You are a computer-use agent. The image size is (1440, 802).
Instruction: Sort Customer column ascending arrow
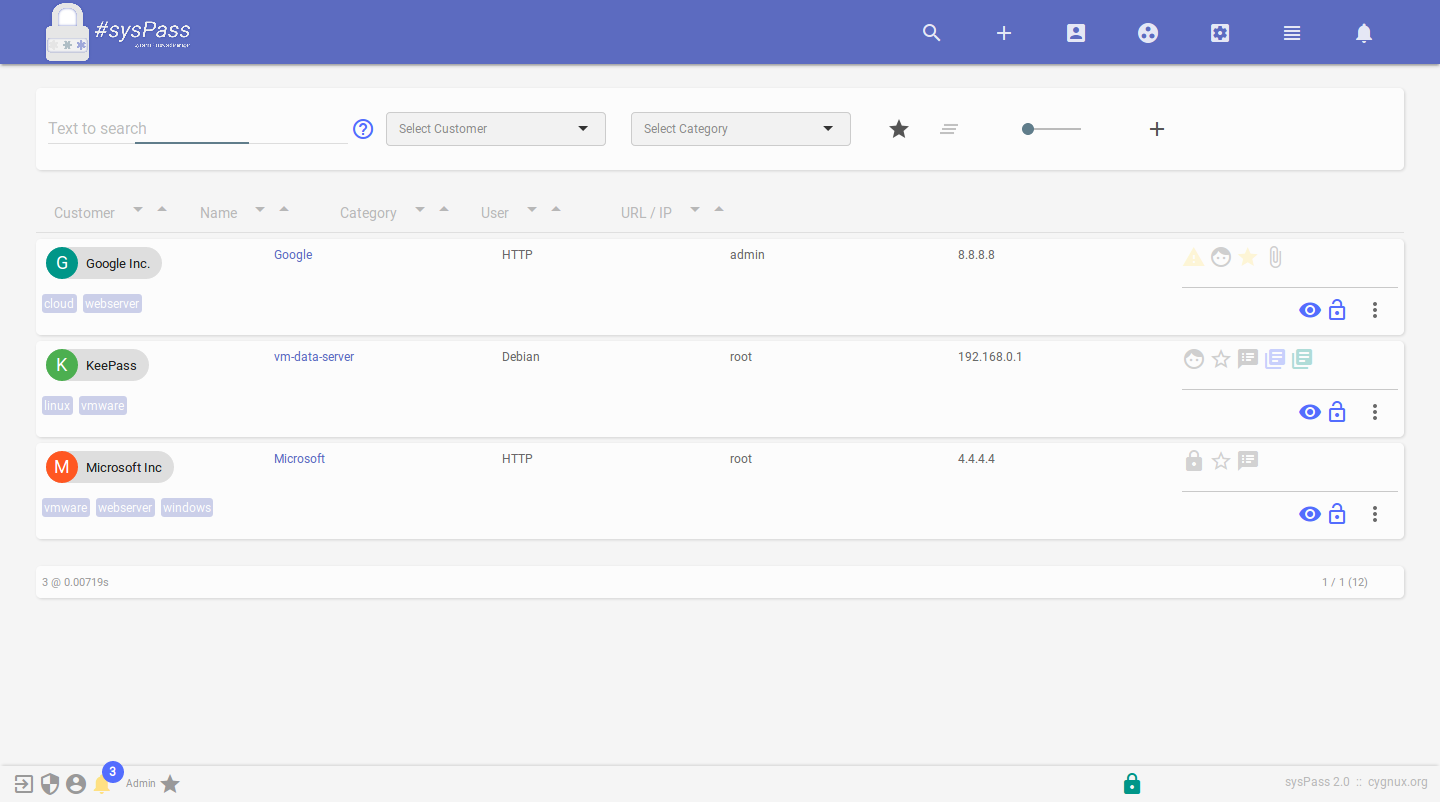coord(162,209)
